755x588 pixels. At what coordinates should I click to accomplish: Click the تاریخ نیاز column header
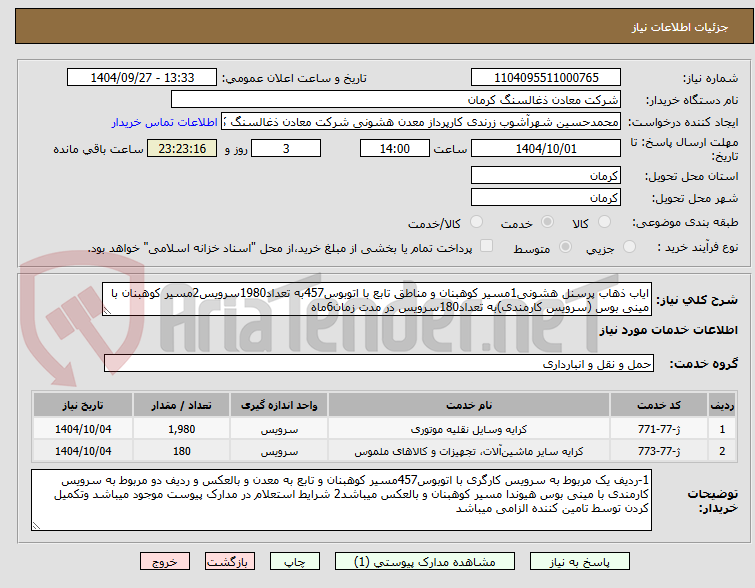pos(83,405)
